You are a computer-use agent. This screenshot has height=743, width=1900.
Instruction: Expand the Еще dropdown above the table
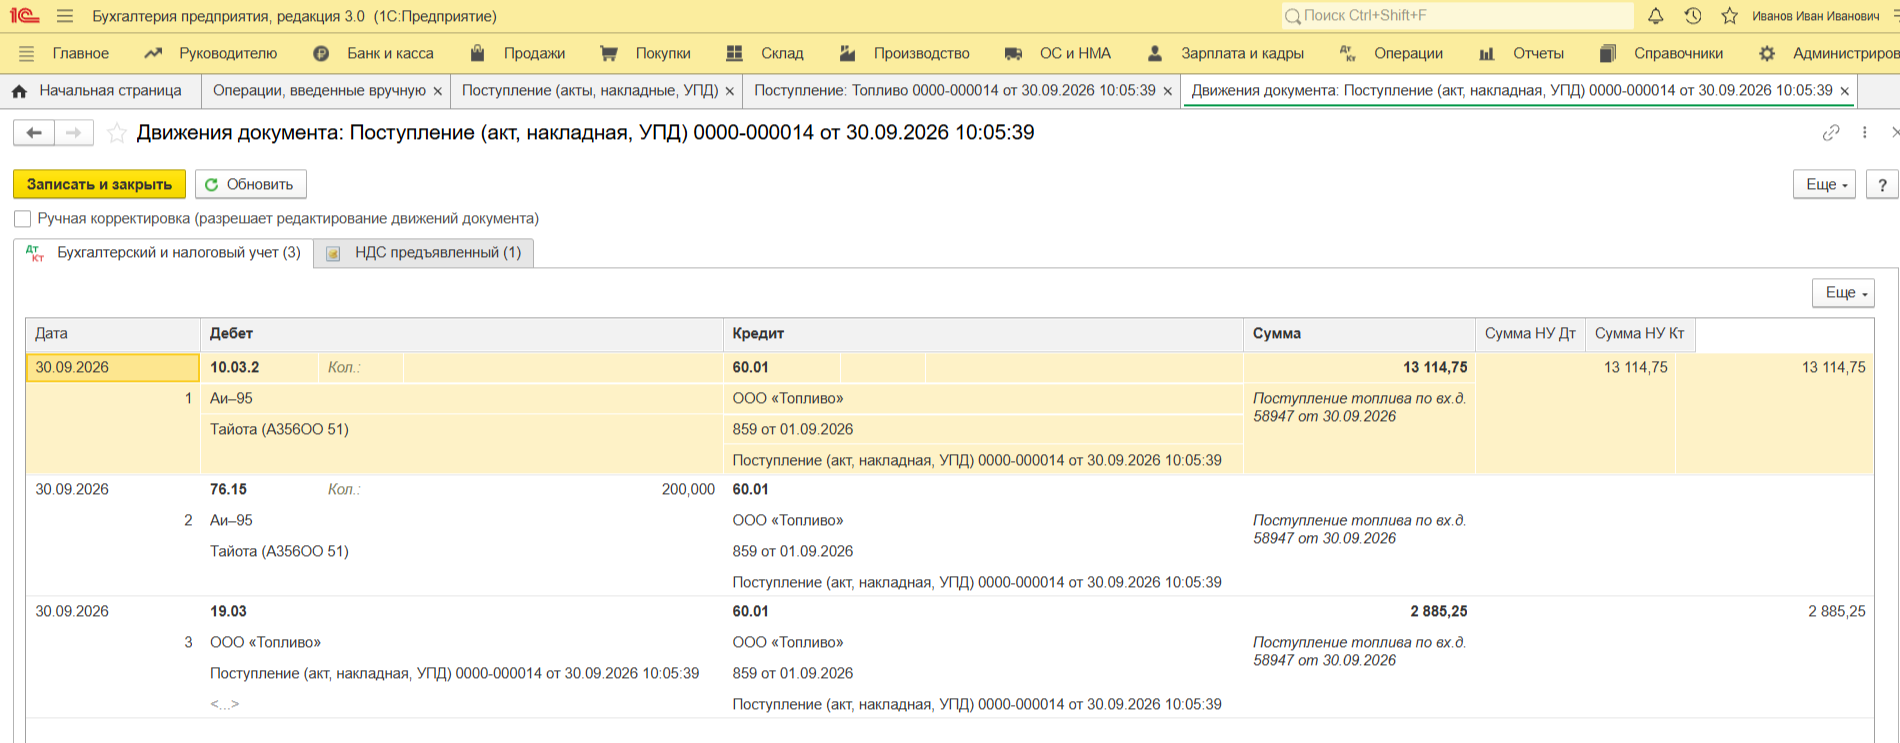point(1844,292)
